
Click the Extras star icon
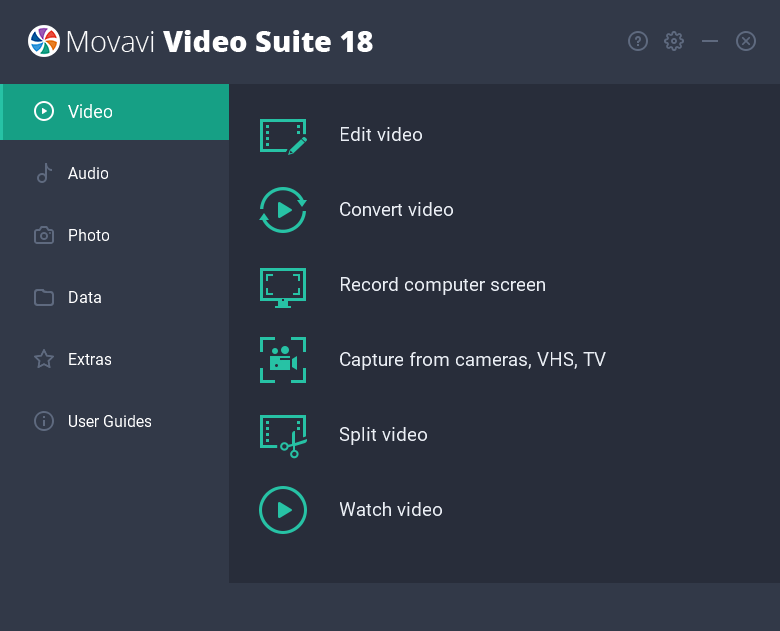point(44,359)
